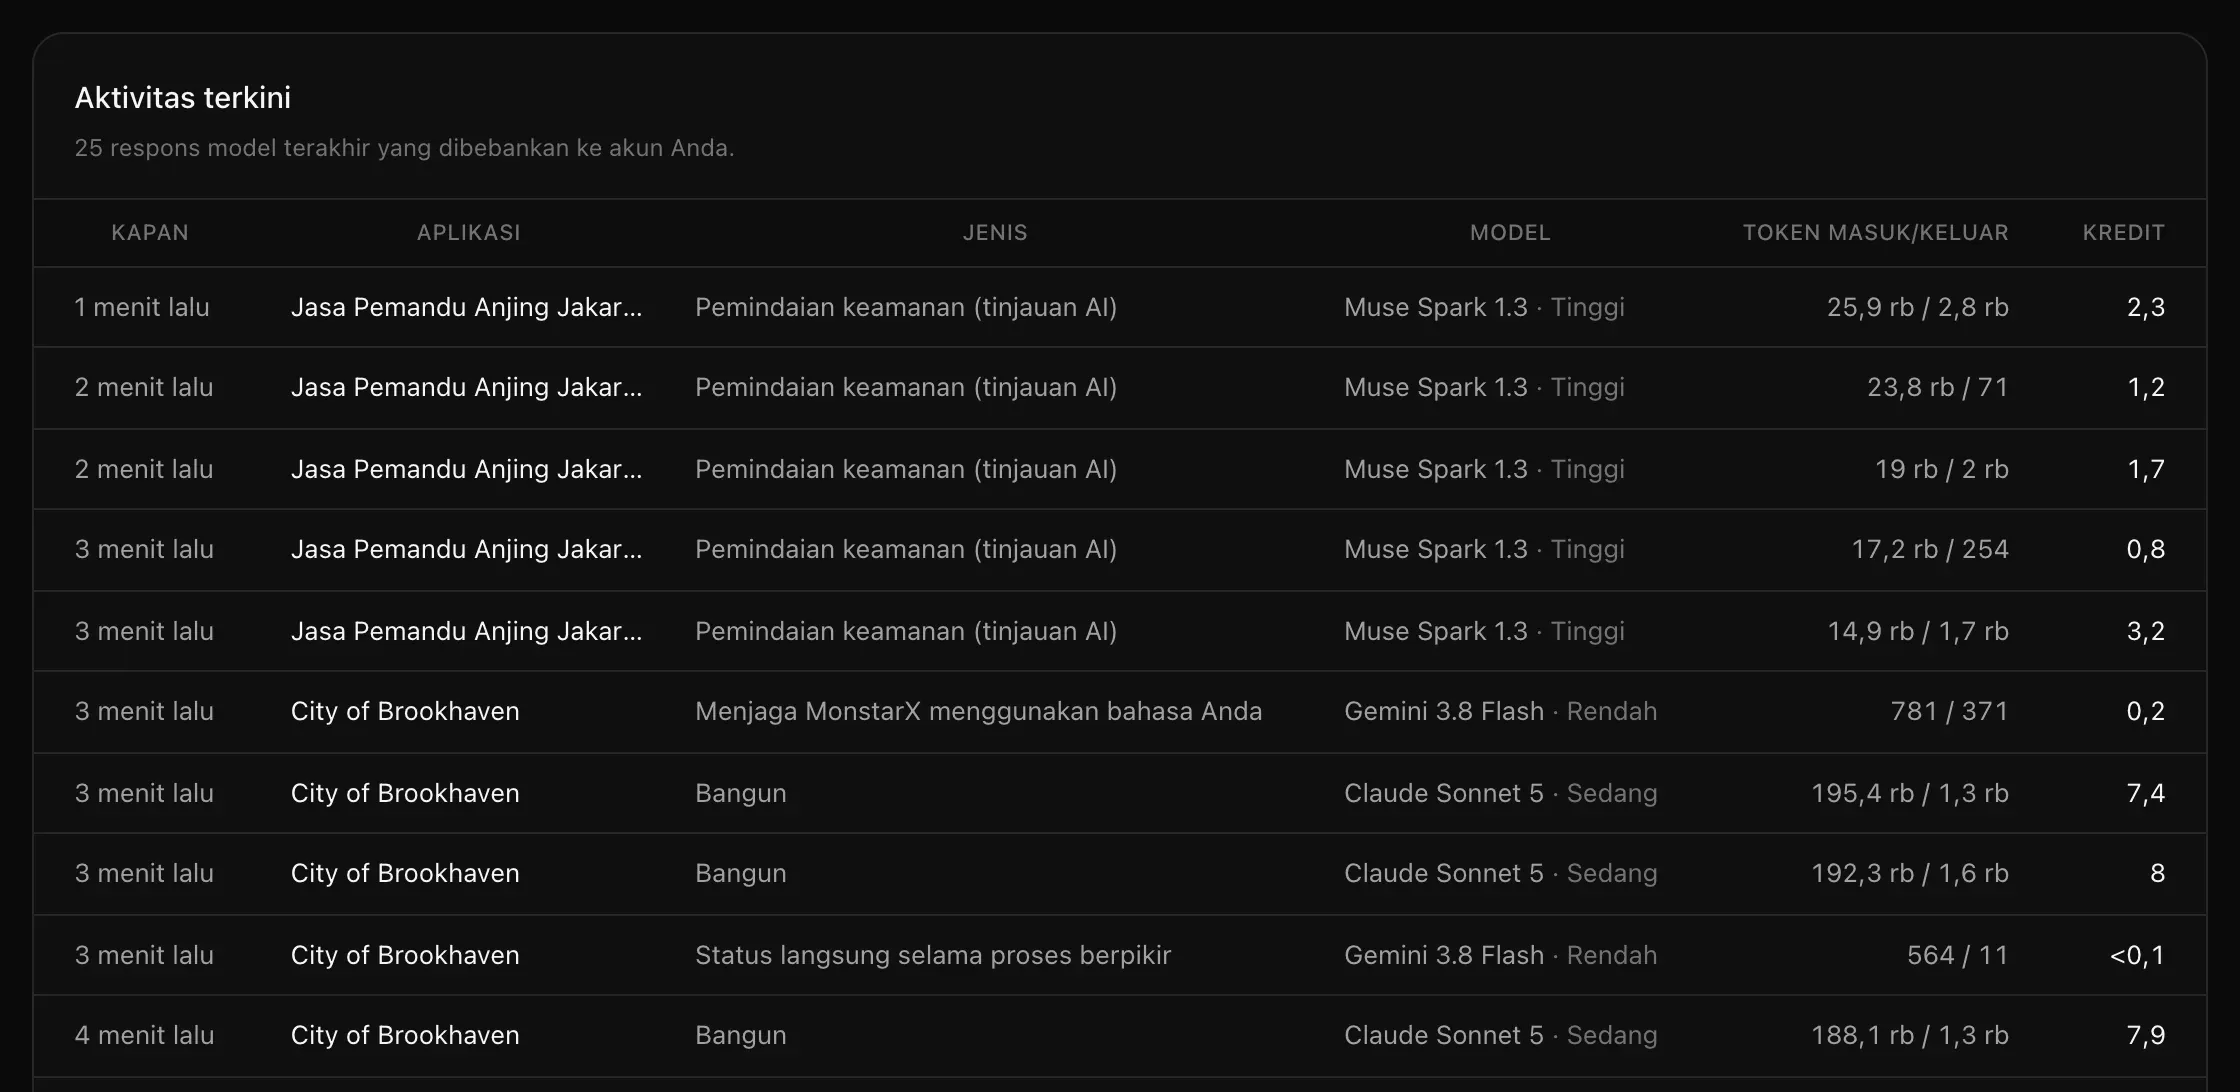Viewport: 2240px width, 1092px height.
Task: Click token value 192,3 rb / 1,6 rb
Action: point(1910,873)
